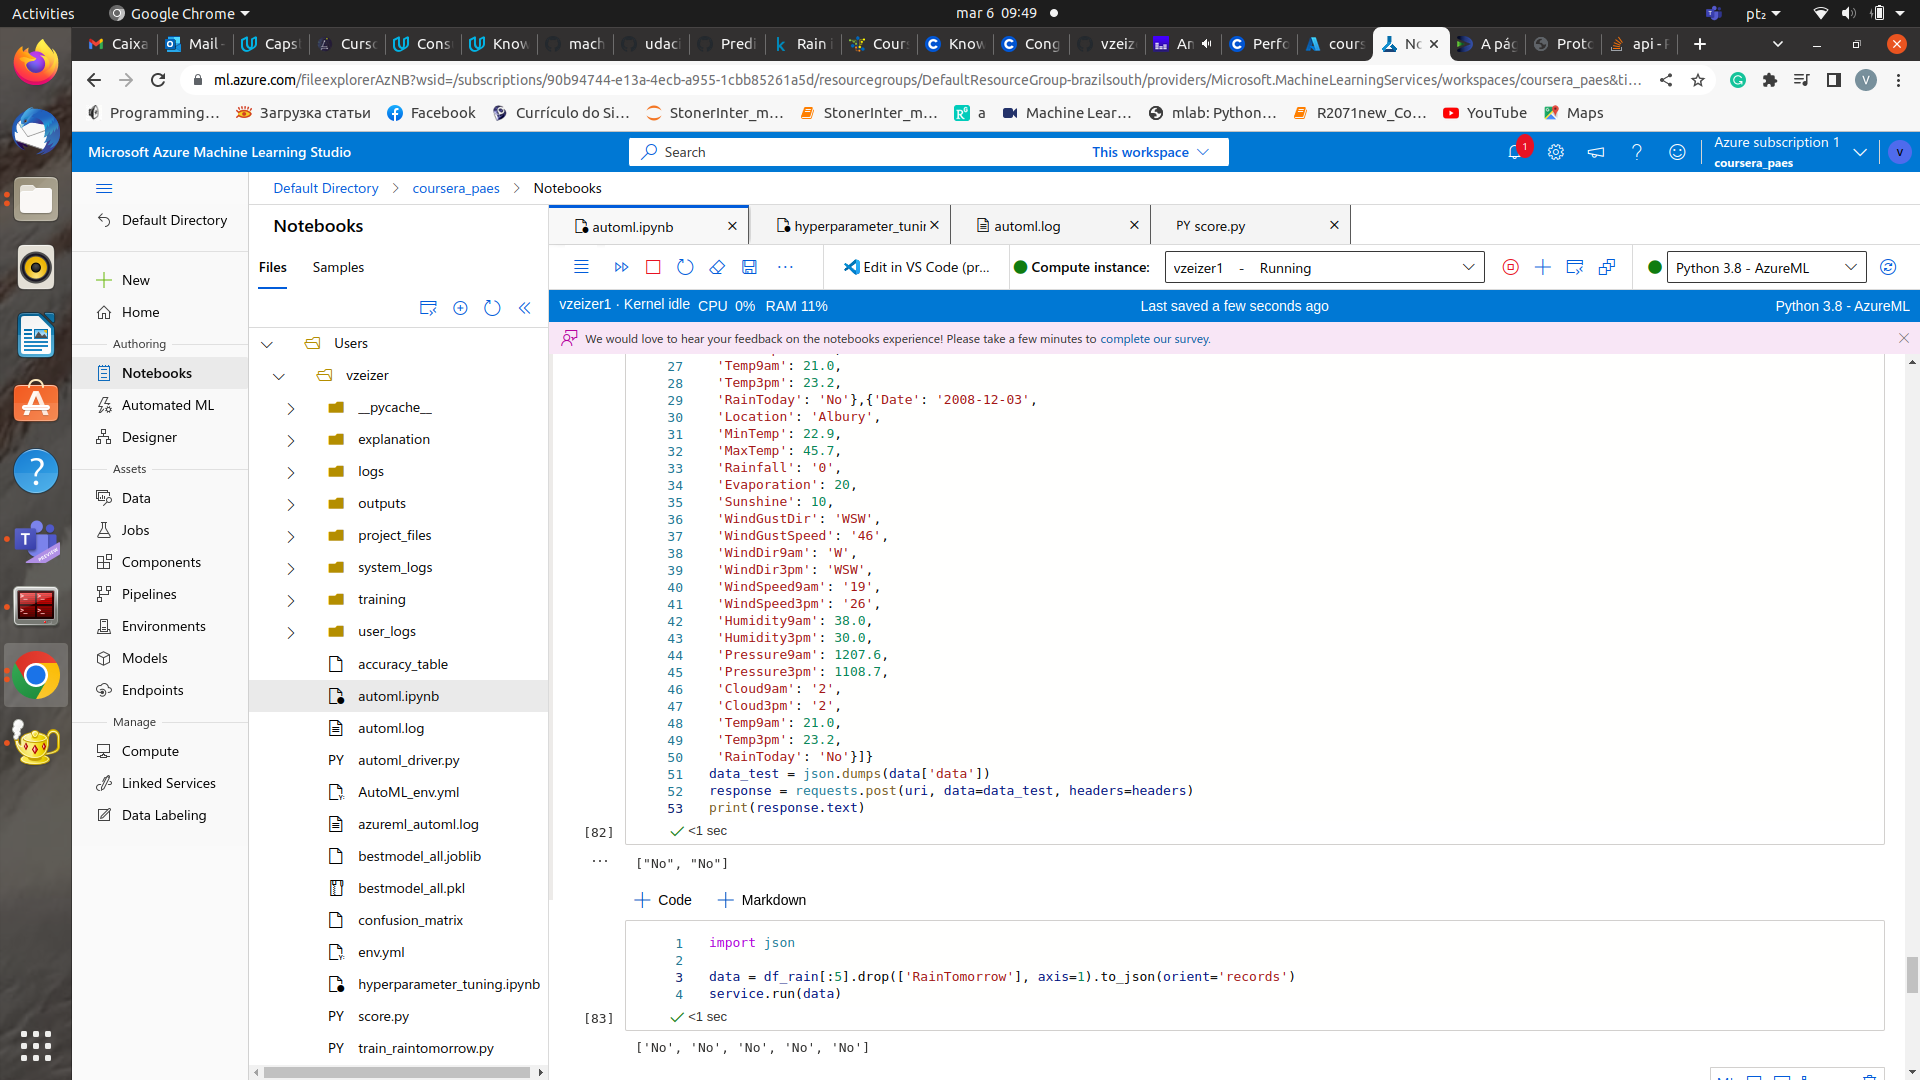
Task: Click the Search workspace field
Action: click(x=860, y=152)
